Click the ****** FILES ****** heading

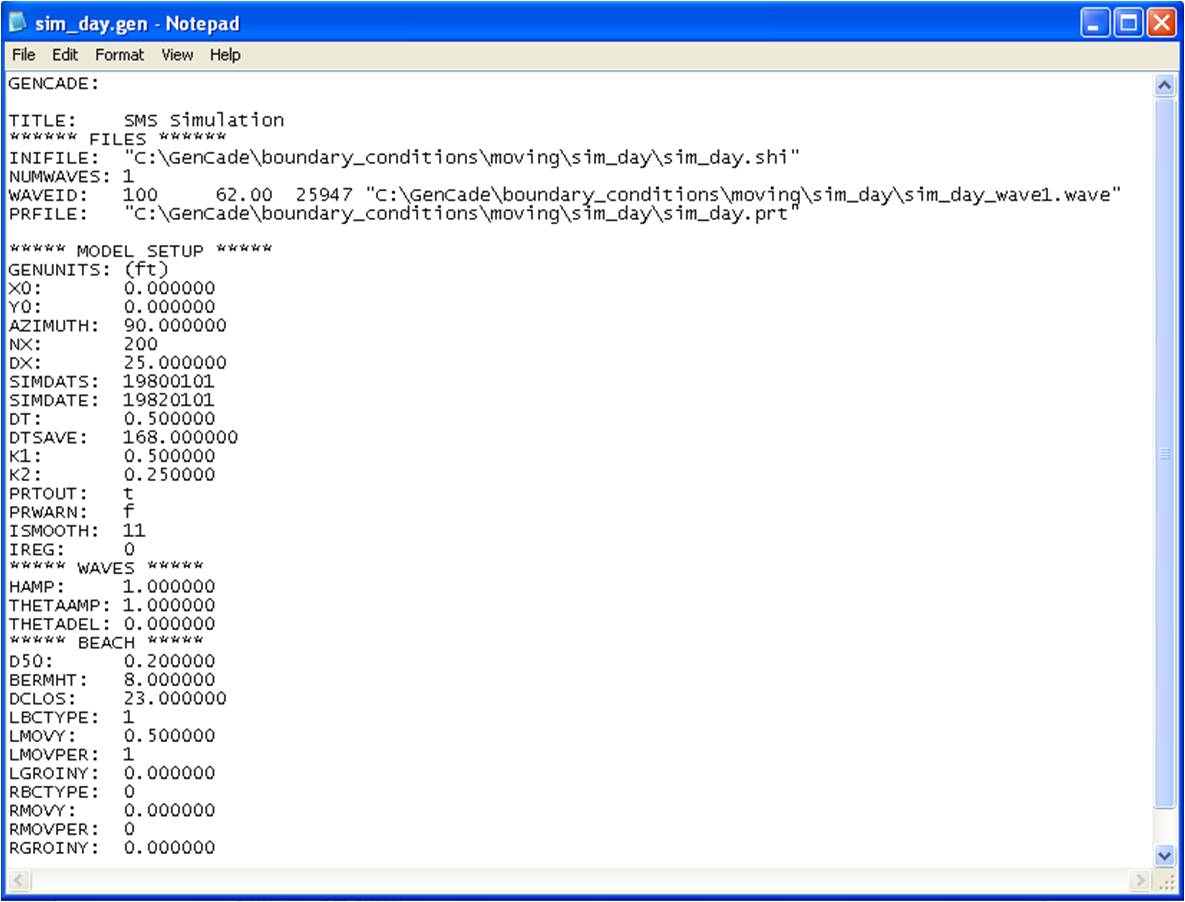(x=117, y=139)
